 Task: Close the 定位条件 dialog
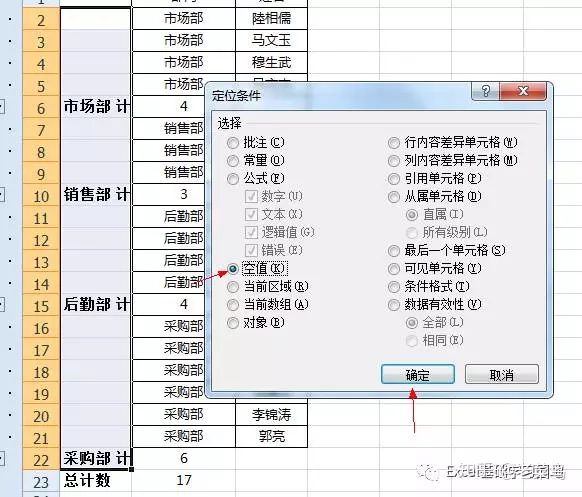click(x=523, y=91)
